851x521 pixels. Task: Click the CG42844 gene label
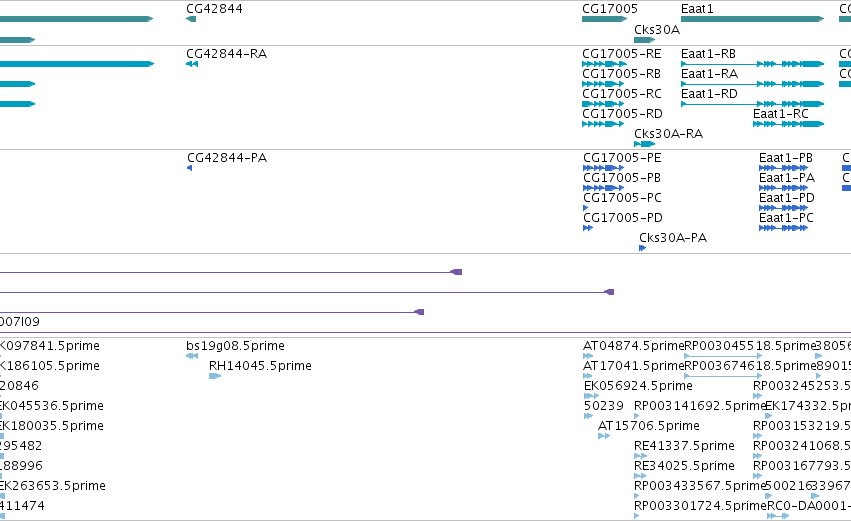click(214, 9)
